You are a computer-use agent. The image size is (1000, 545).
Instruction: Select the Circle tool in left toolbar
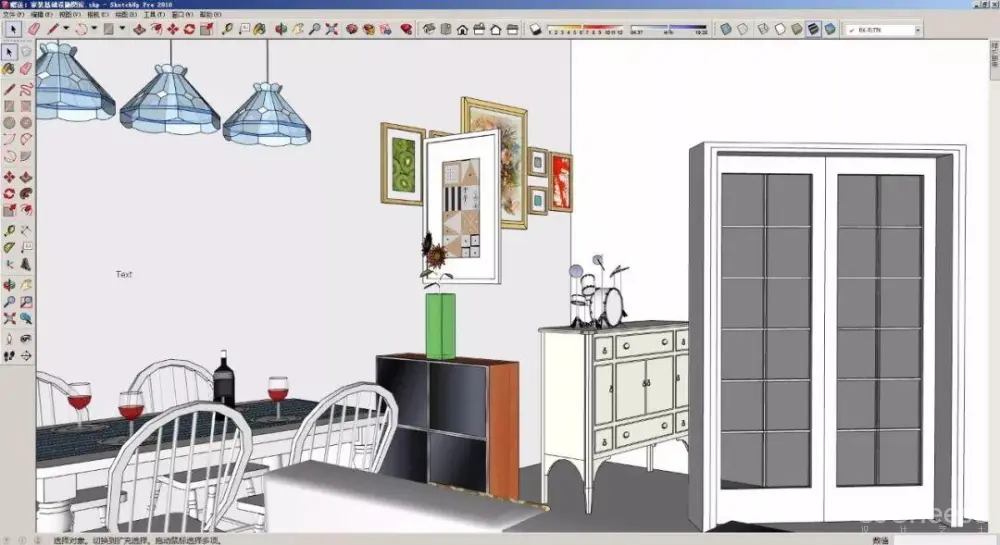pos(9,123)
